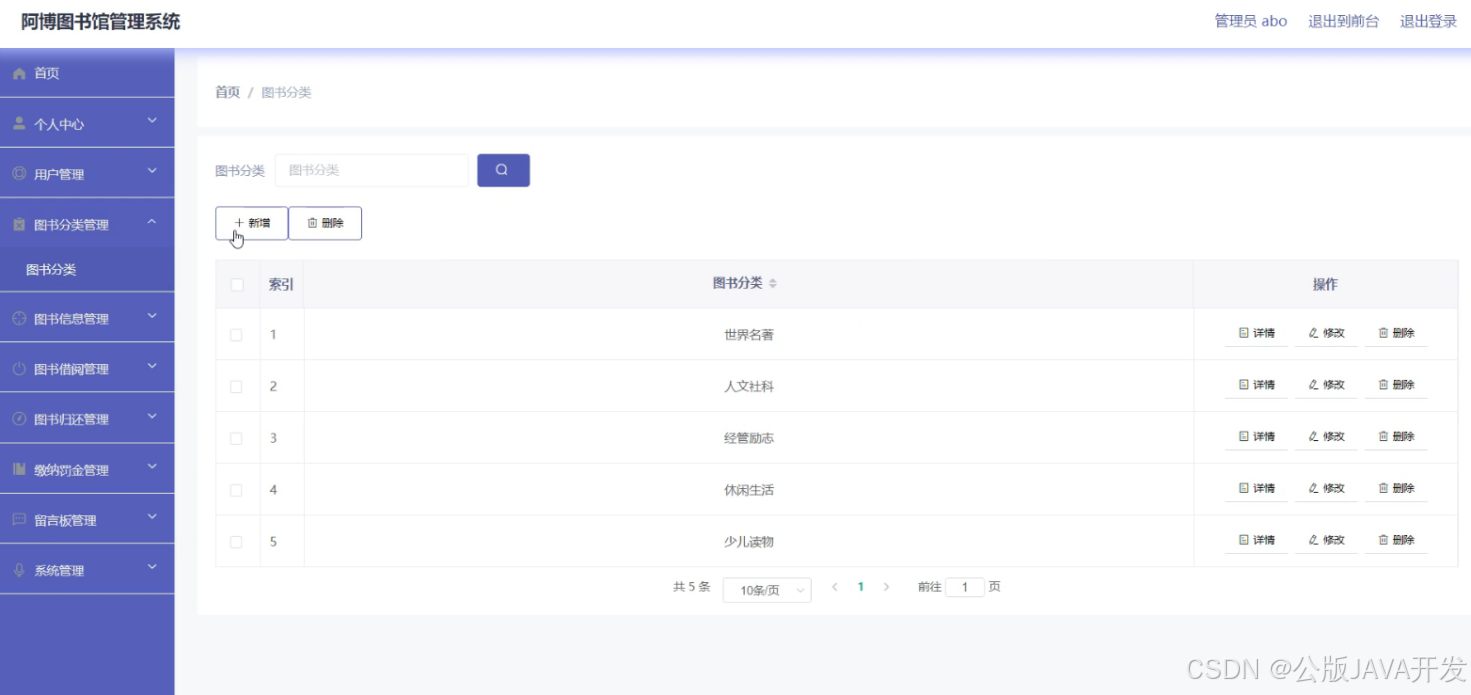Open 详情 for 世界名著 row
The image size is (1471, 695).
coord(1256,333)
